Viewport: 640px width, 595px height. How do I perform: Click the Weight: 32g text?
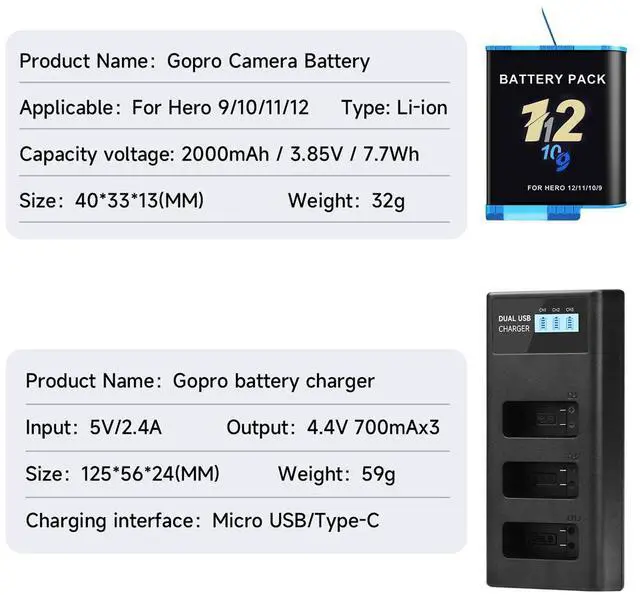point(347,201)
